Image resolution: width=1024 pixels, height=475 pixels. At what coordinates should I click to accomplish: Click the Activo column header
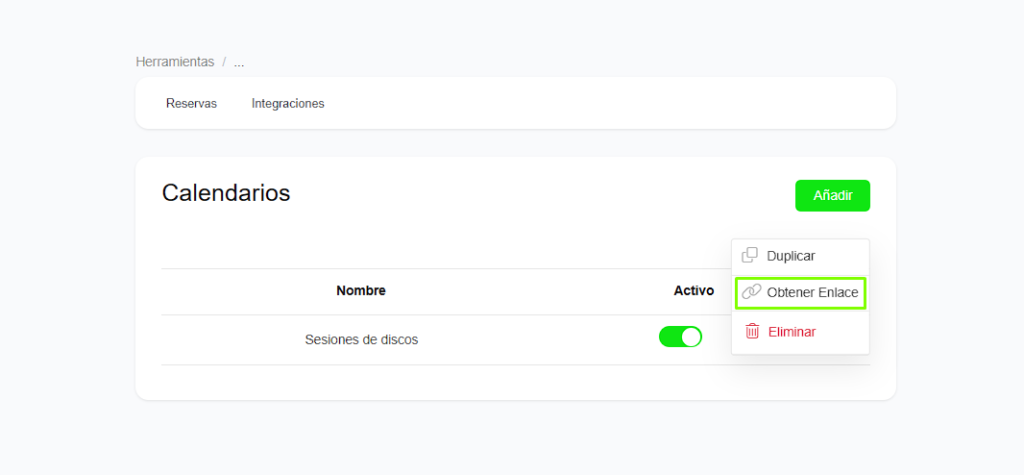694,291
